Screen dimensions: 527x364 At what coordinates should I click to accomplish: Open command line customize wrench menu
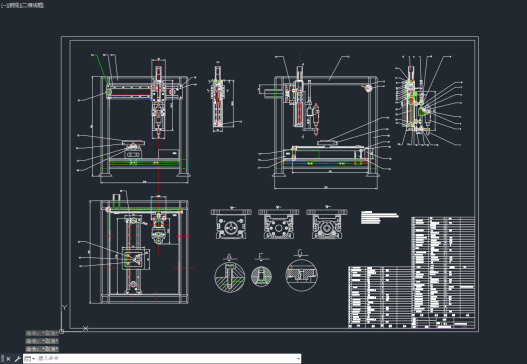pos(17,359)
